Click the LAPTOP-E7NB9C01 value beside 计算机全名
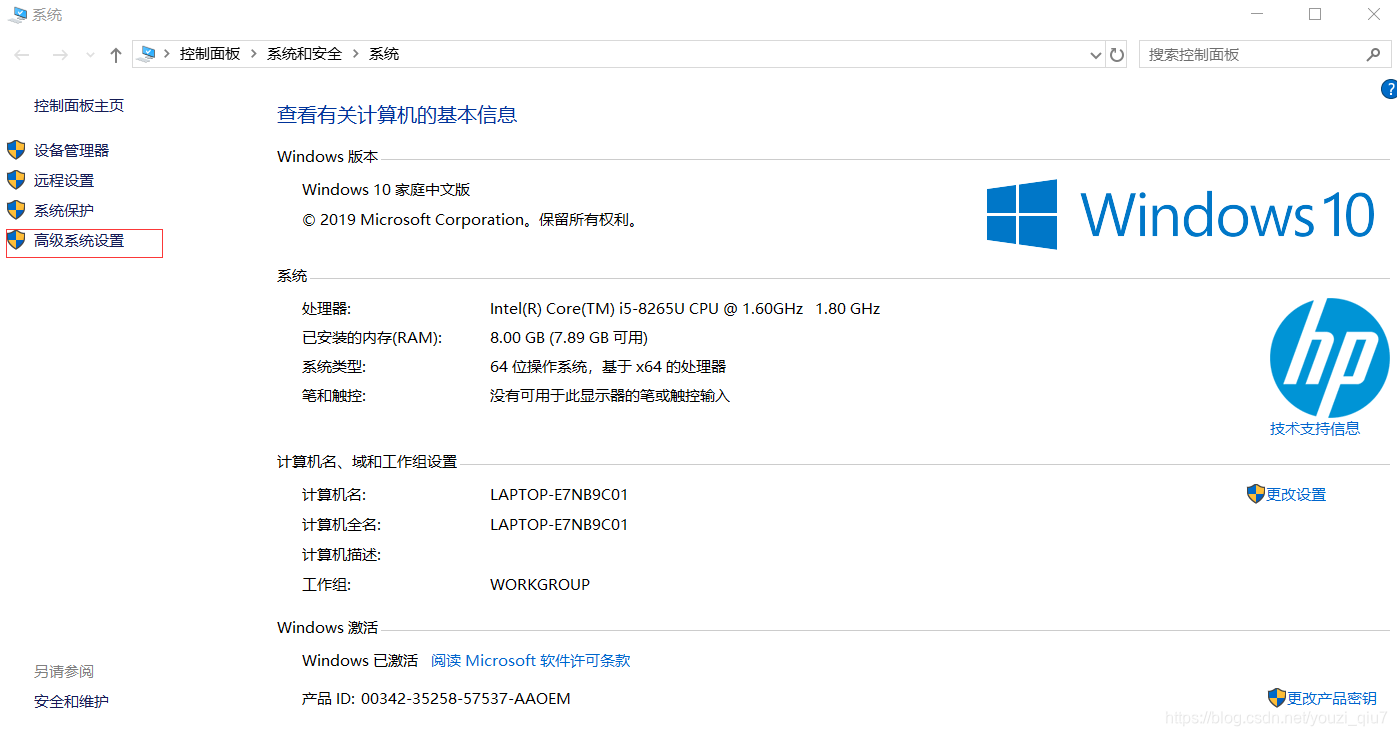This screenshot has height=736, width=1397. tap(559, 524)
